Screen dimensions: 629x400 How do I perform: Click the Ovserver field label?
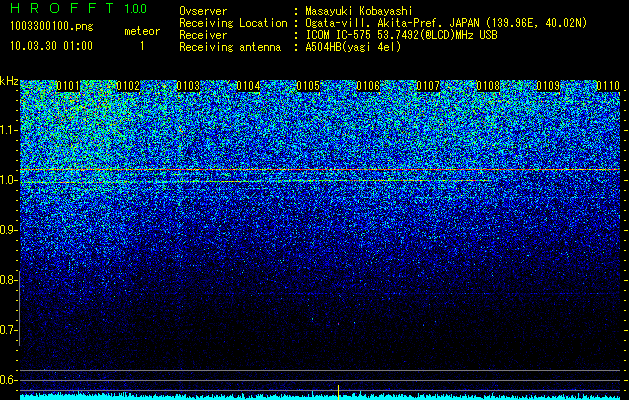pyautogui.click(x=203, y=11)
